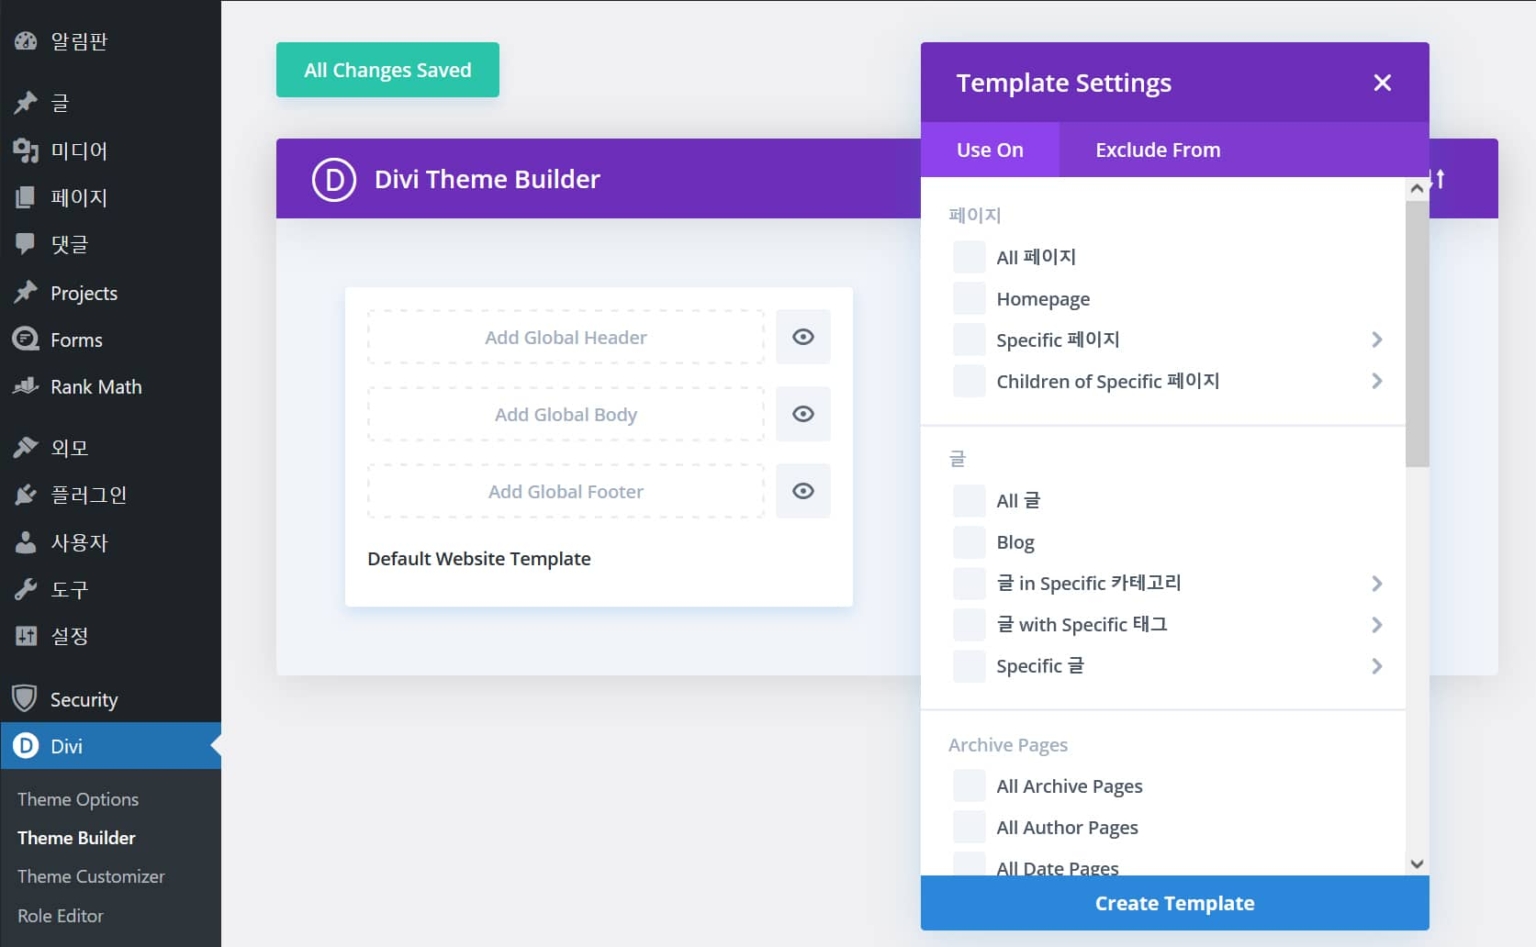Open the 미디어 media icon
Image resolution: width=1536 pixels, height=947 pixels.
[26, 150]
